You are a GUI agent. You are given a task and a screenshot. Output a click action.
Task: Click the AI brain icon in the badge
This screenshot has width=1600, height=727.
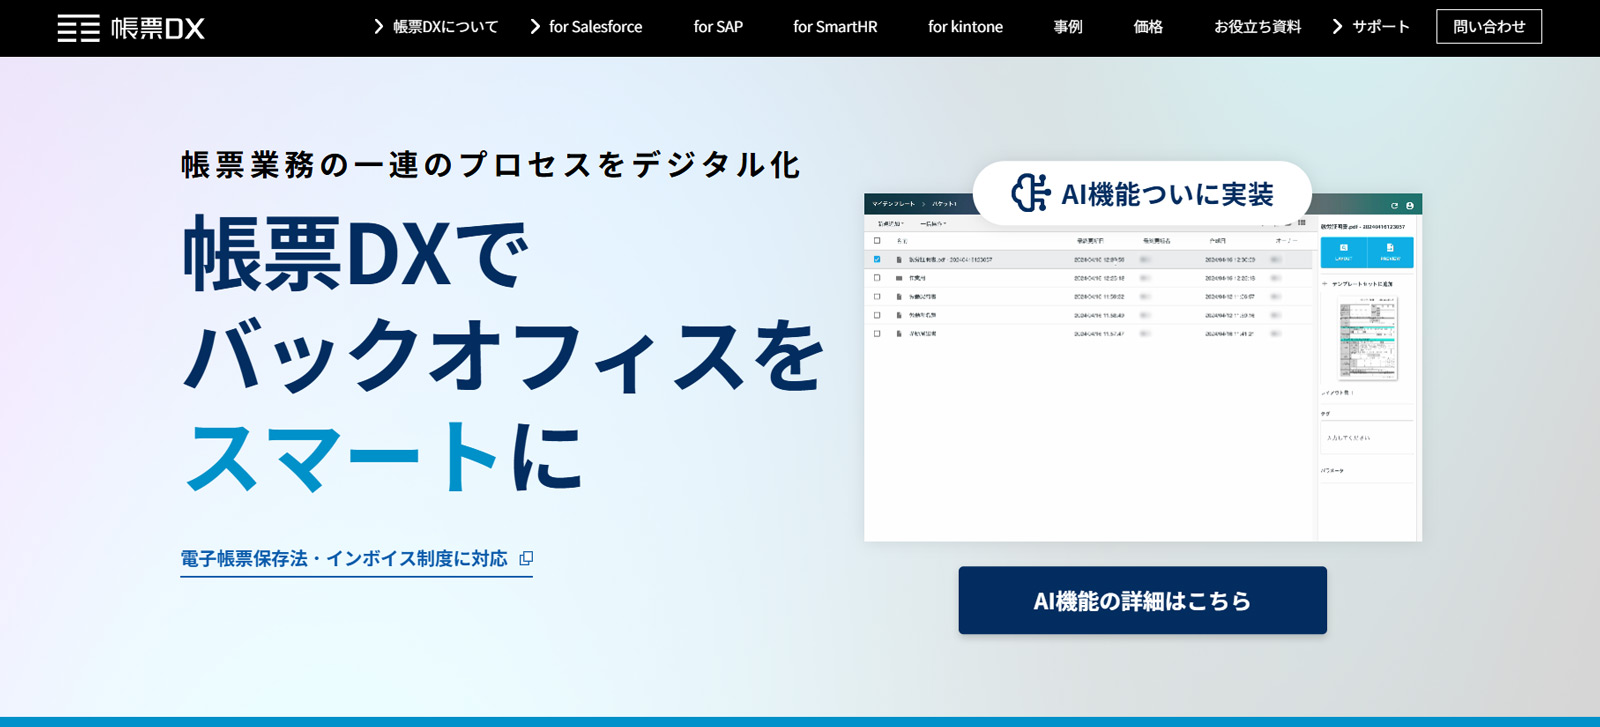click(1030, 193)
